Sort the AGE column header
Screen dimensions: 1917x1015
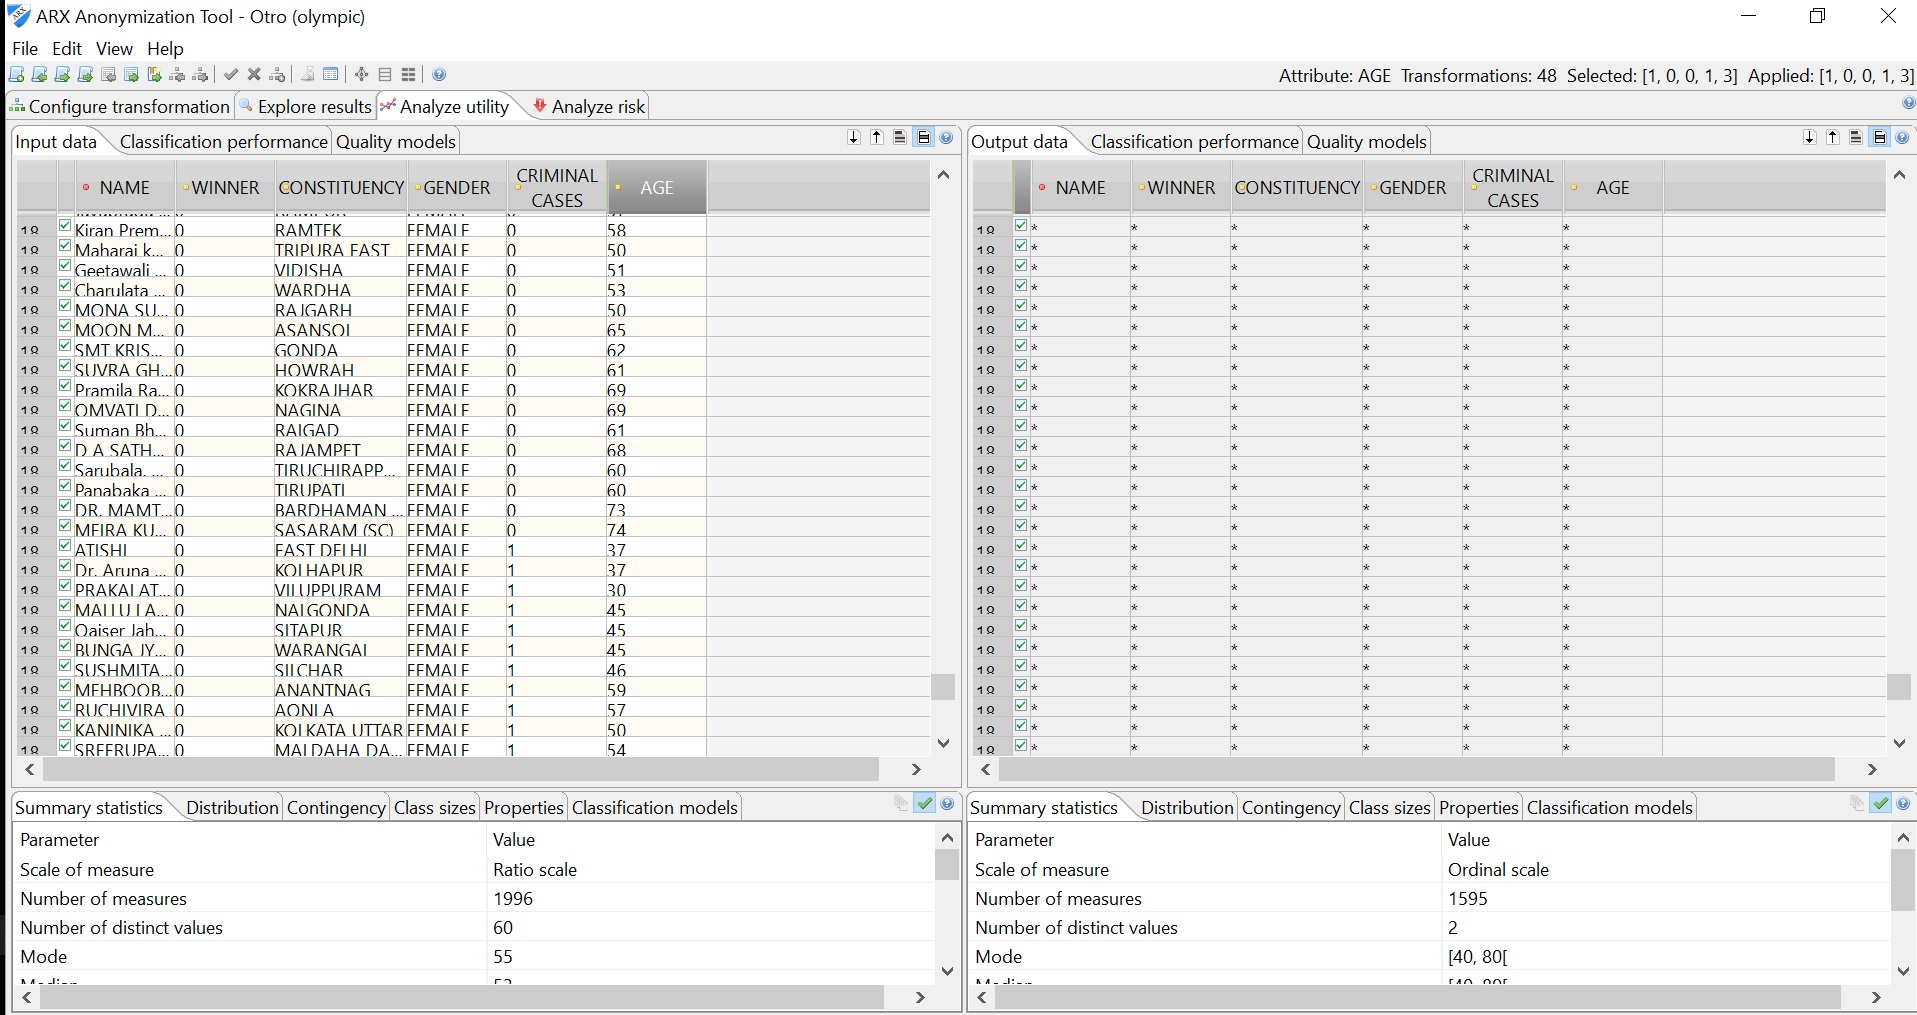[x=656, y=187]
